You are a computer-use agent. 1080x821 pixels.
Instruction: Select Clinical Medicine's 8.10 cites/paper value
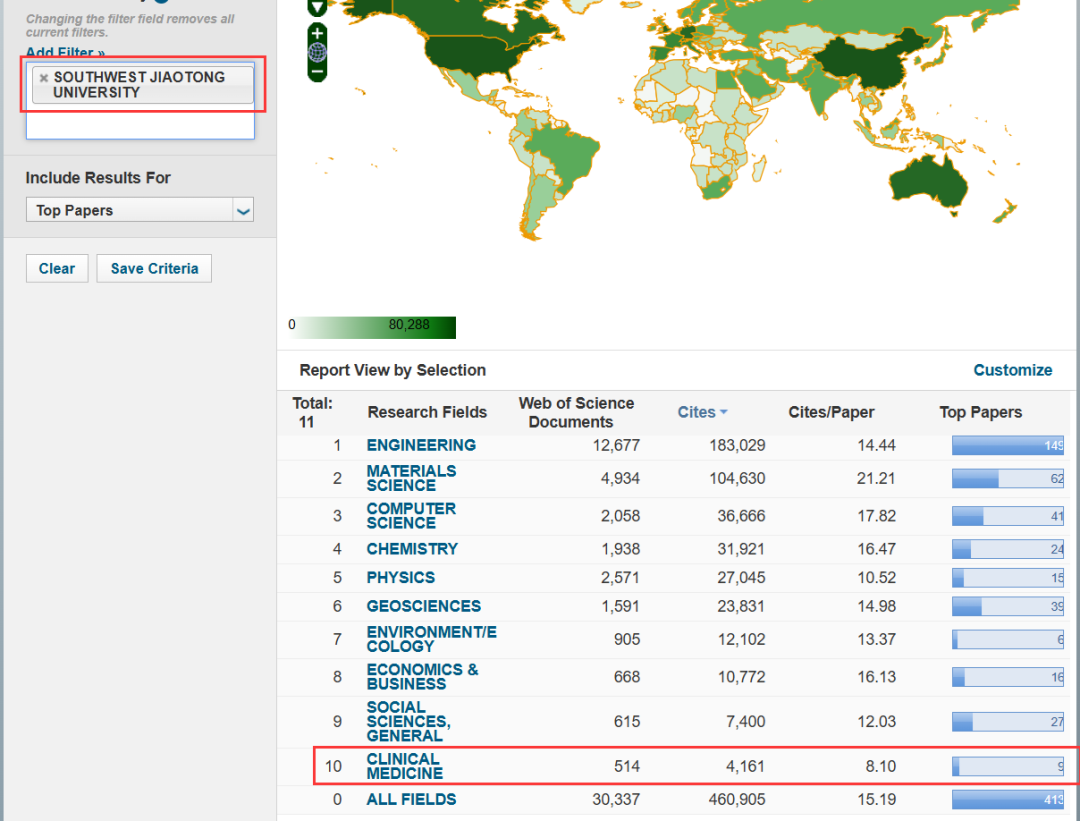(x=880, y=766)
